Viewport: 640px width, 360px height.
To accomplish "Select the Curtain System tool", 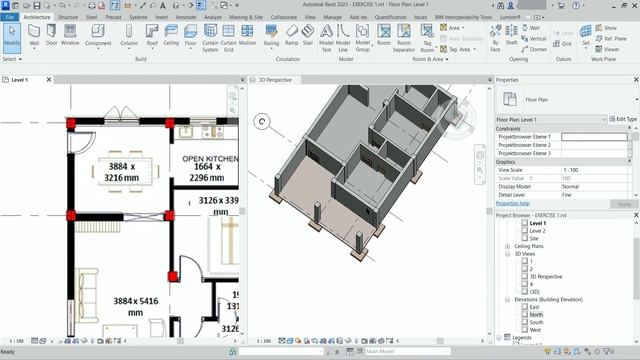I will point(210,38).
